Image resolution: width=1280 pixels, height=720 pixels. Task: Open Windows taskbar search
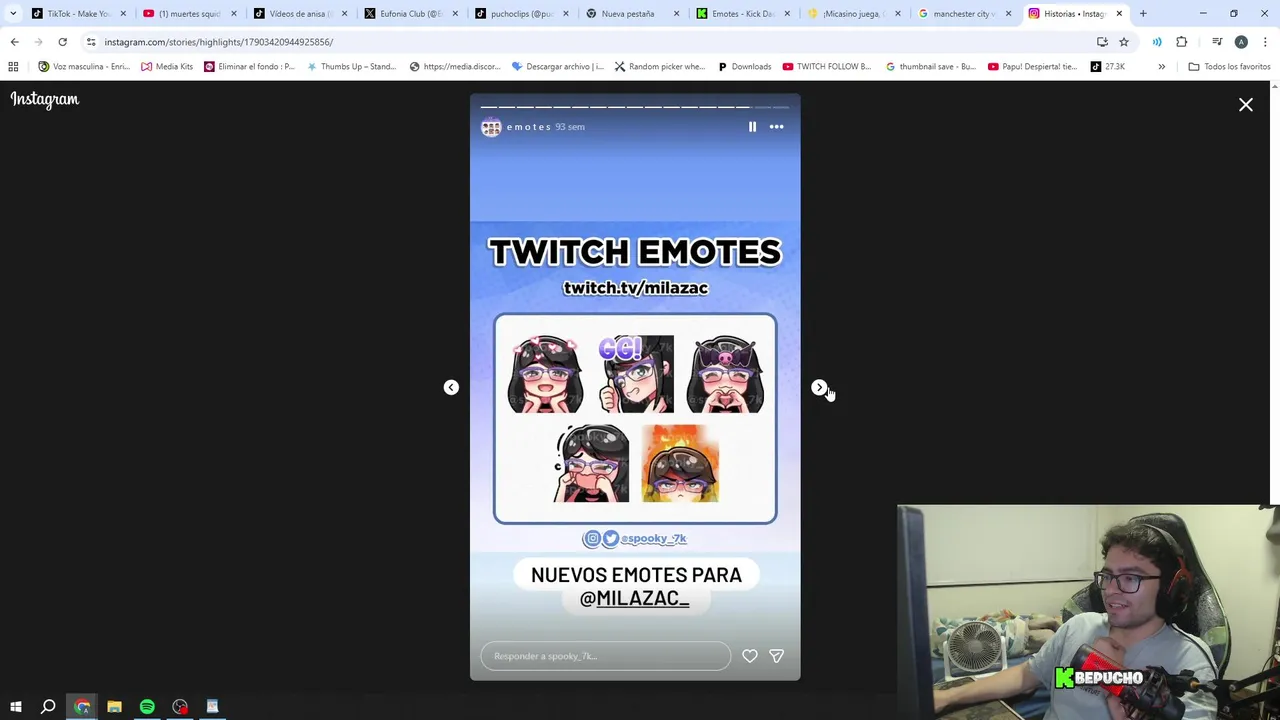tap(48, 707)
